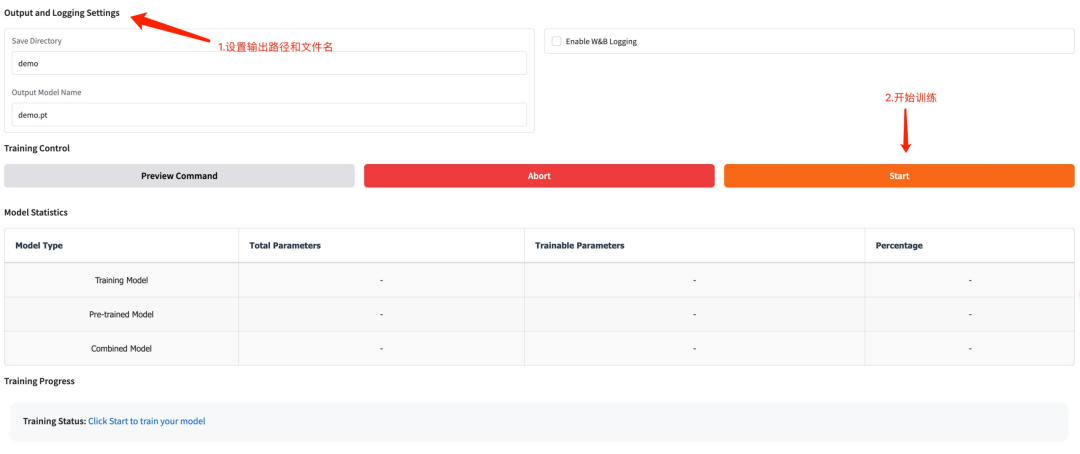Viewport: 1080px width, 454px height.
Task: Select the Trainable Parameters column header
Action: pyautogui.click(x=579, y=245)
